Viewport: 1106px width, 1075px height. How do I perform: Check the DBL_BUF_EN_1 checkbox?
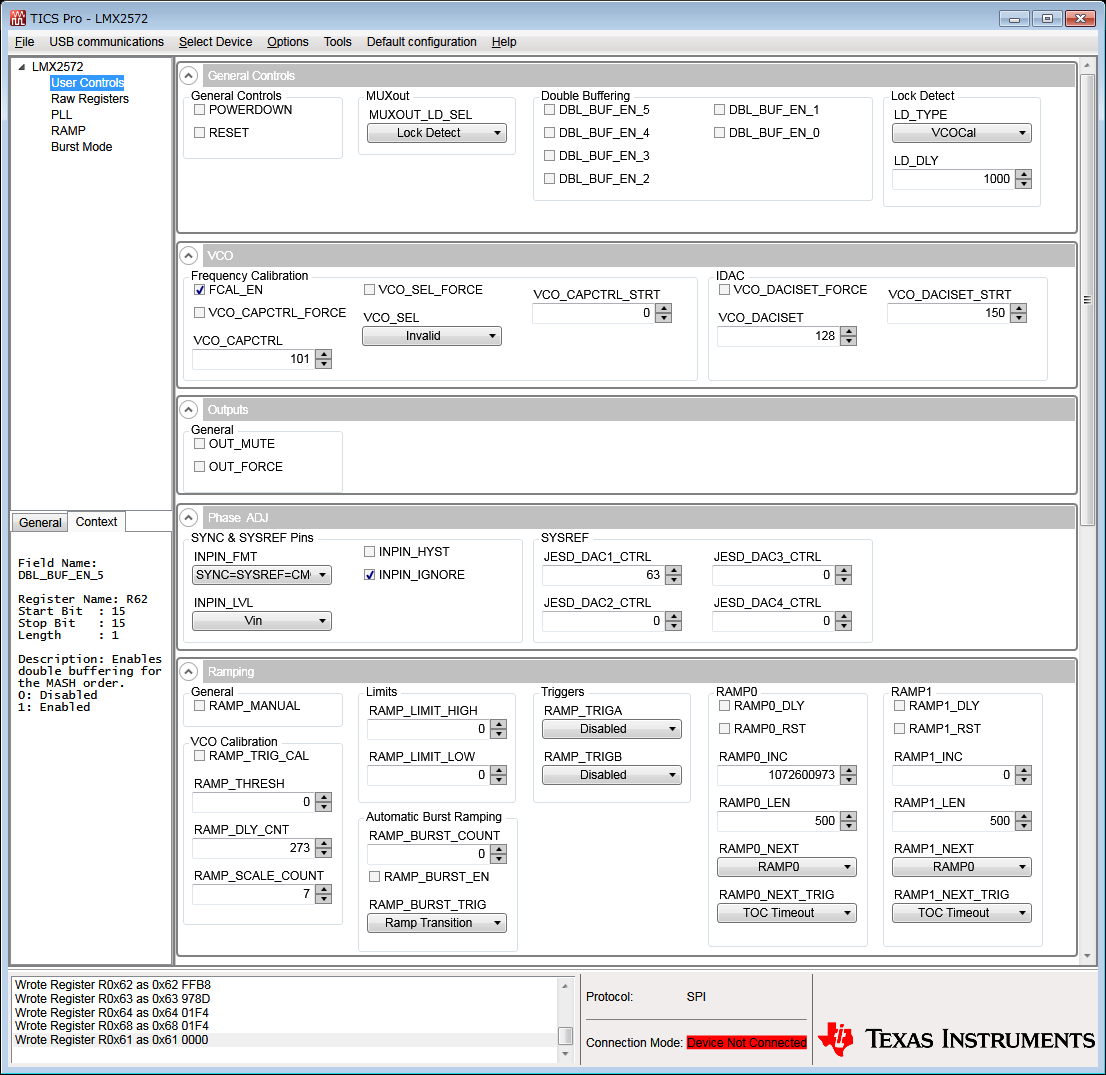[719, 110]
